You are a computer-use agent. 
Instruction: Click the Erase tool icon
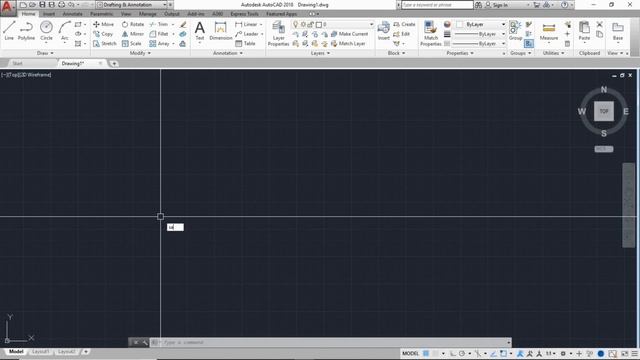point(183,24)
